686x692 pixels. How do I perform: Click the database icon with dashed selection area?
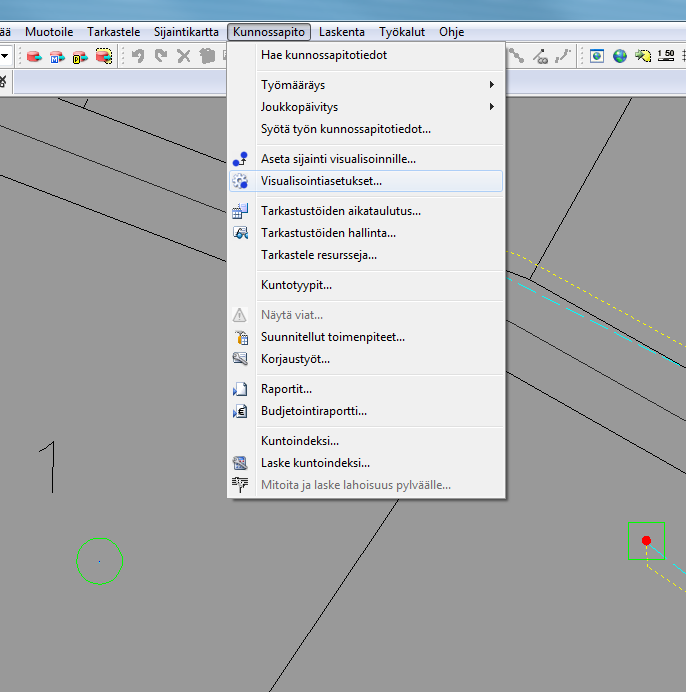[x=104, y=56]
